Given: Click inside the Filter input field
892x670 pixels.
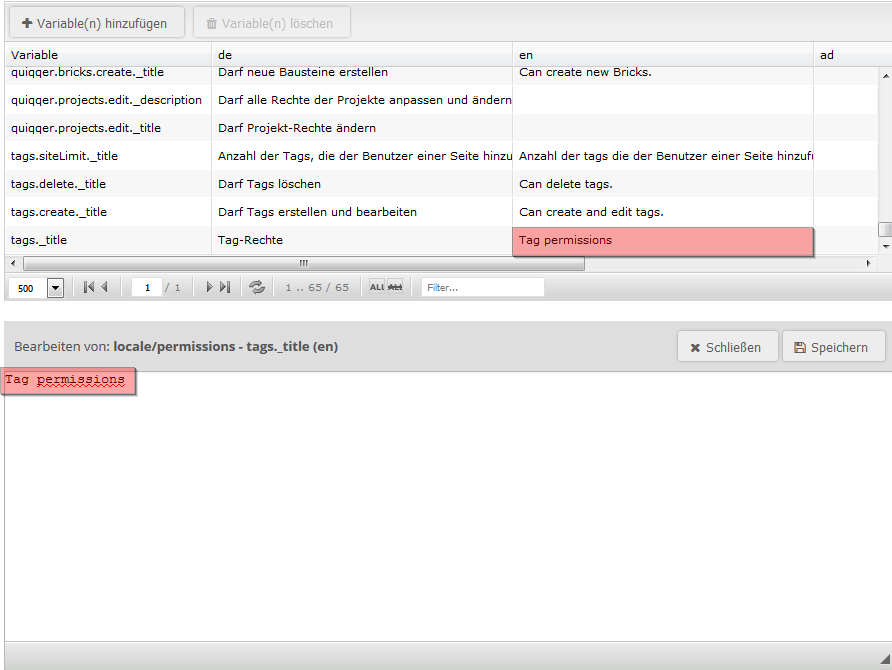Looking at the screenshot, I should point(482,287).
